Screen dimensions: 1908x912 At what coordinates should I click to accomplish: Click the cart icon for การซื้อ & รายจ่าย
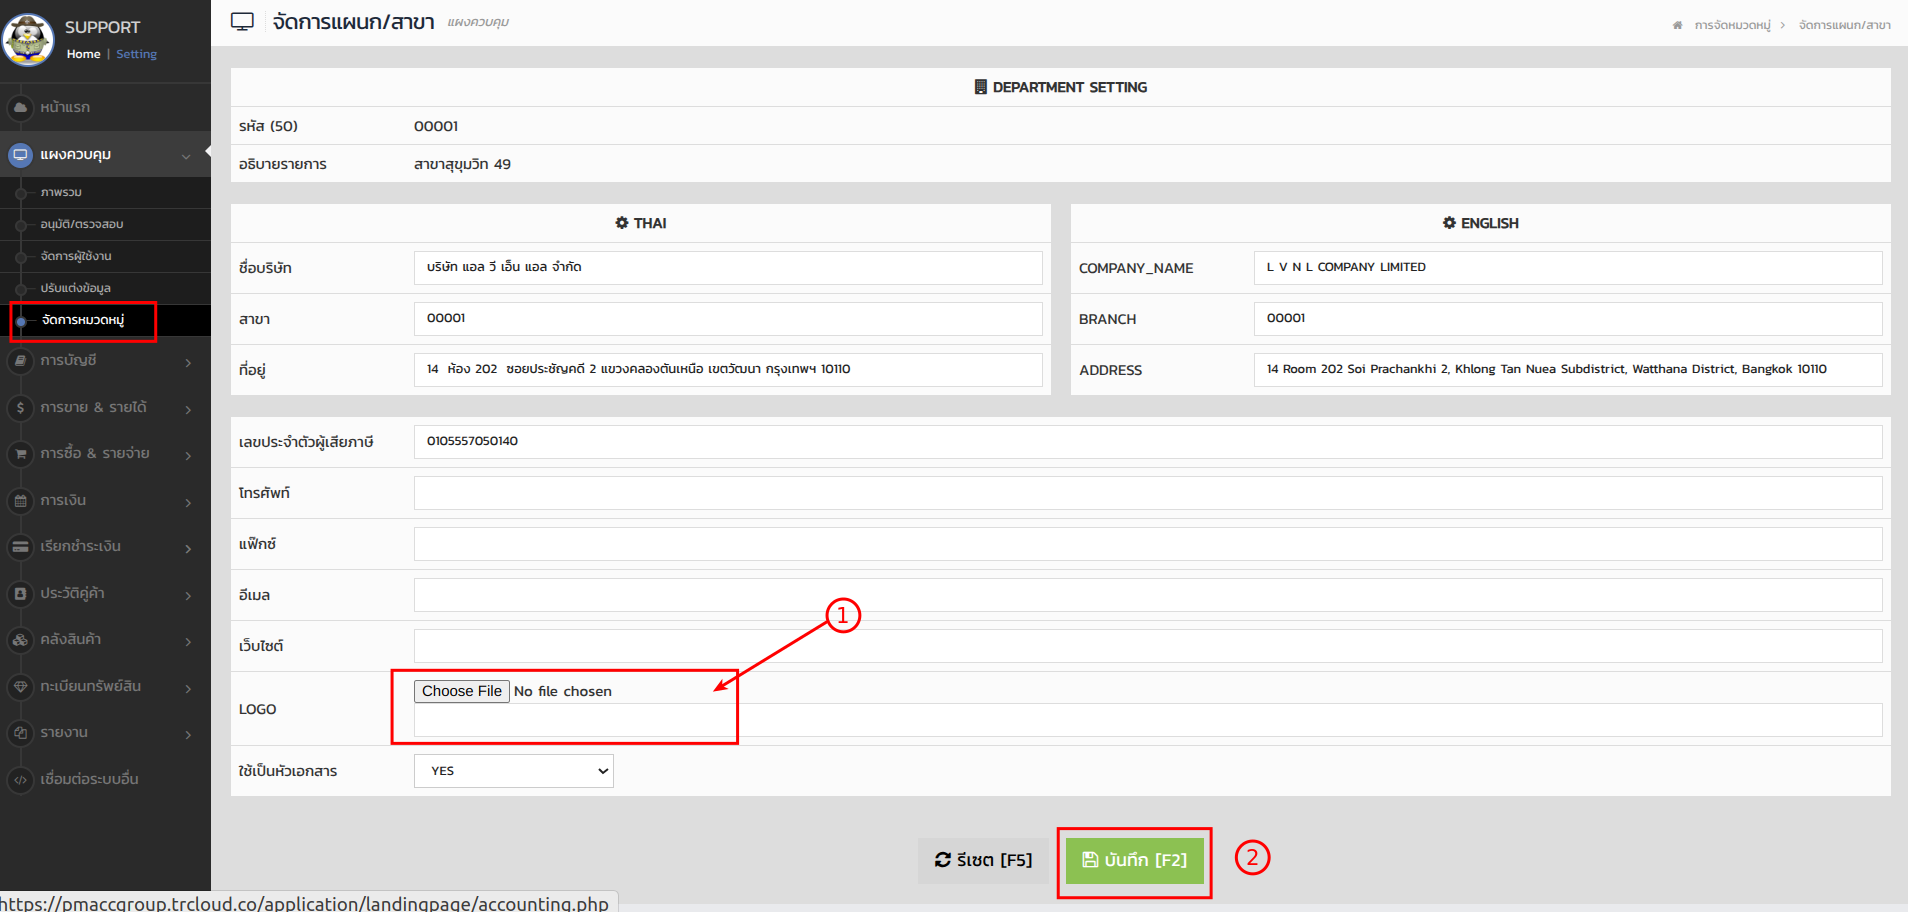pyautogui.click(x=20, y=454)
